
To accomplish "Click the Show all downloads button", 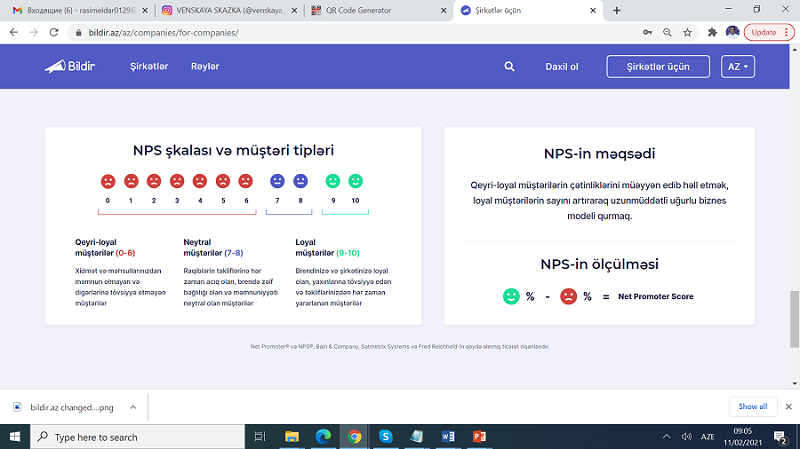I will pos(753,407).
